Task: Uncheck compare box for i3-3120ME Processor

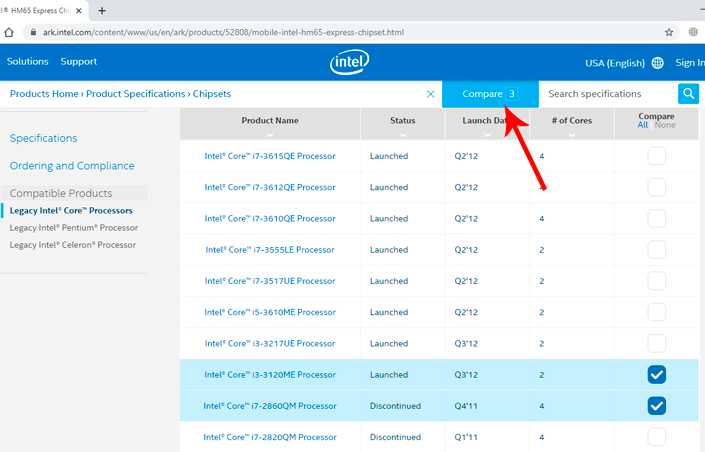Action: point(656,375)
